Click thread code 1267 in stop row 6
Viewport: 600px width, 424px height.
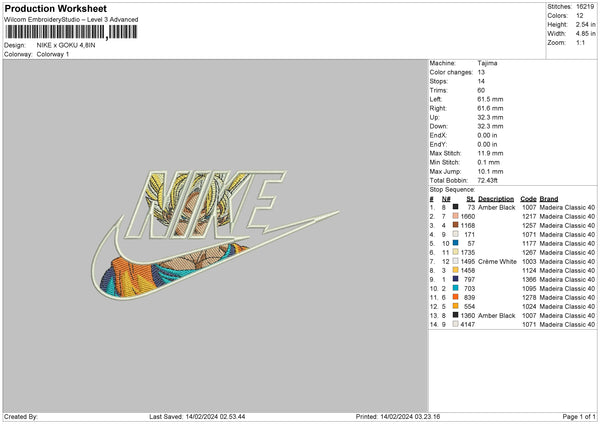(529, 253)
